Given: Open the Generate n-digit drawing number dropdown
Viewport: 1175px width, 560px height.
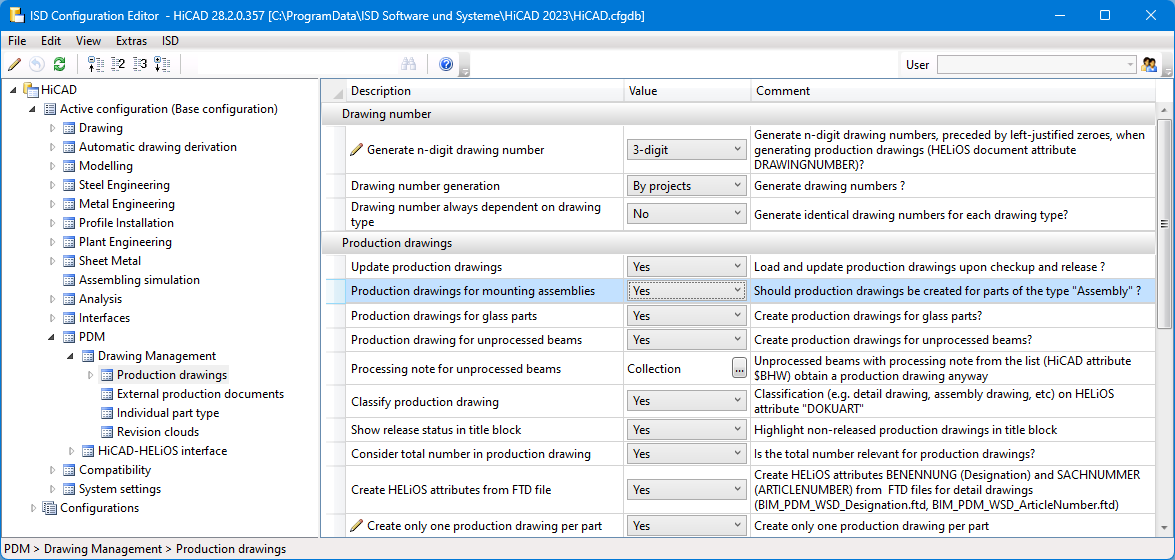Looking at the screenshot, I should (x=686, y=150).
